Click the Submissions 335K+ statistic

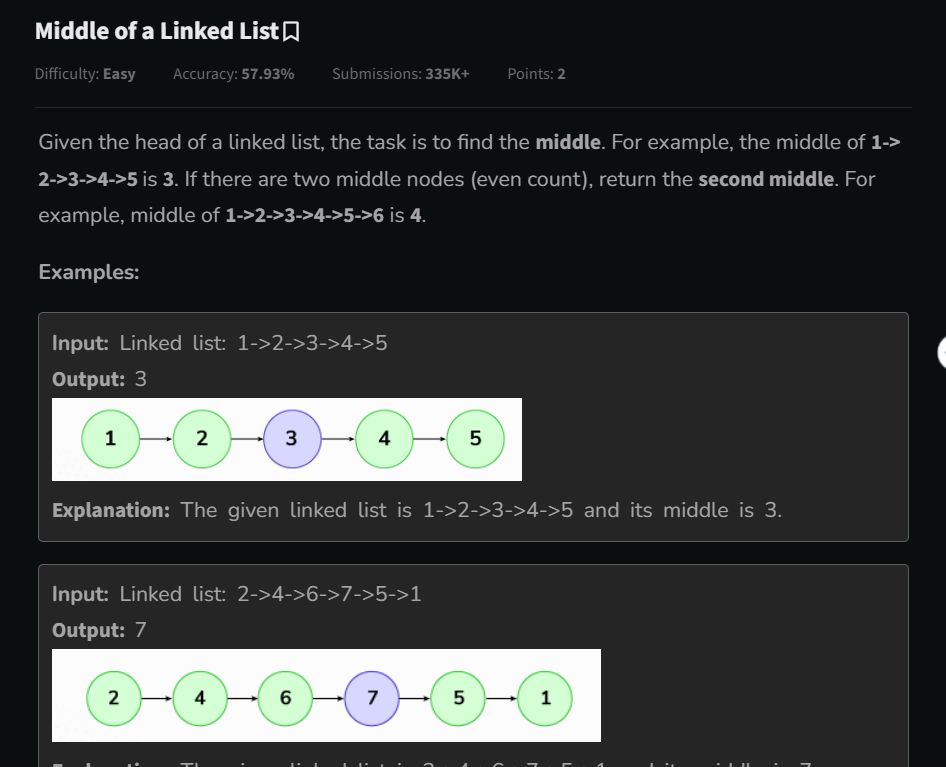(401, 74)
